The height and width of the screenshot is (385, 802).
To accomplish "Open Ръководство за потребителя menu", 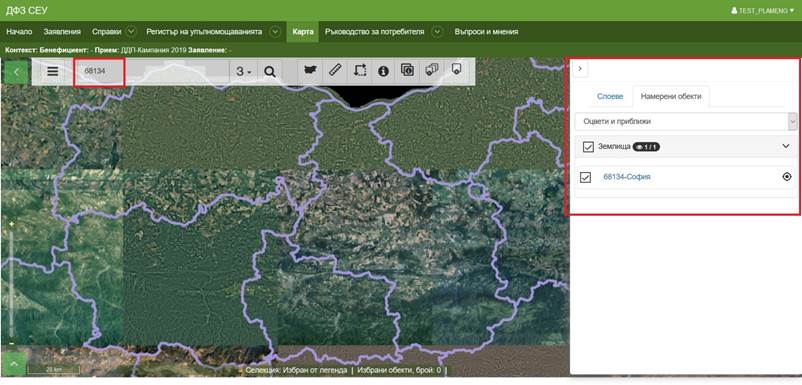I will click(374, 32).
